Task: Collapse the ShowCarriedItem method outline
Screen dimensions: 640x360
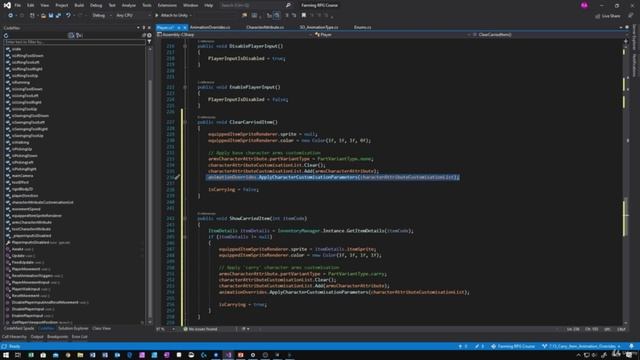Action: pyautogui.click(x=185, y=218)
